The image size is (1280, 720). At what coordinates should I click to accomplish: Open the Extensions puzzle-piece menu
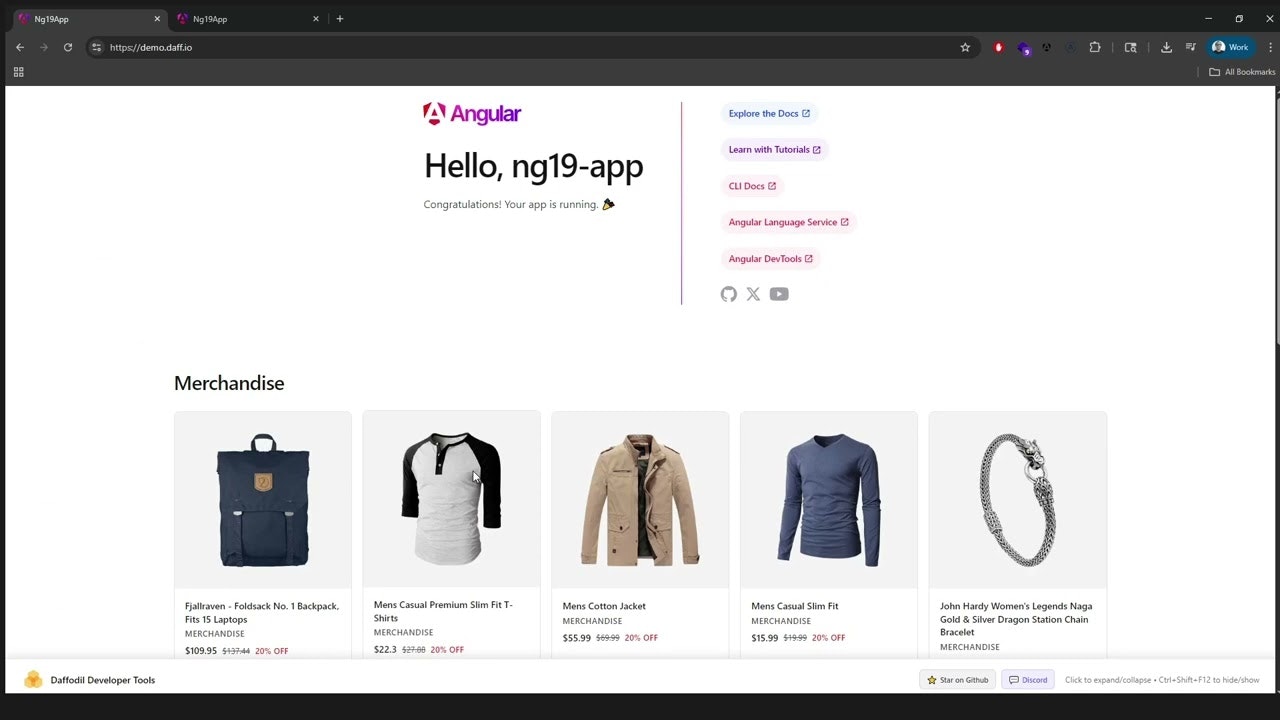1095,47
